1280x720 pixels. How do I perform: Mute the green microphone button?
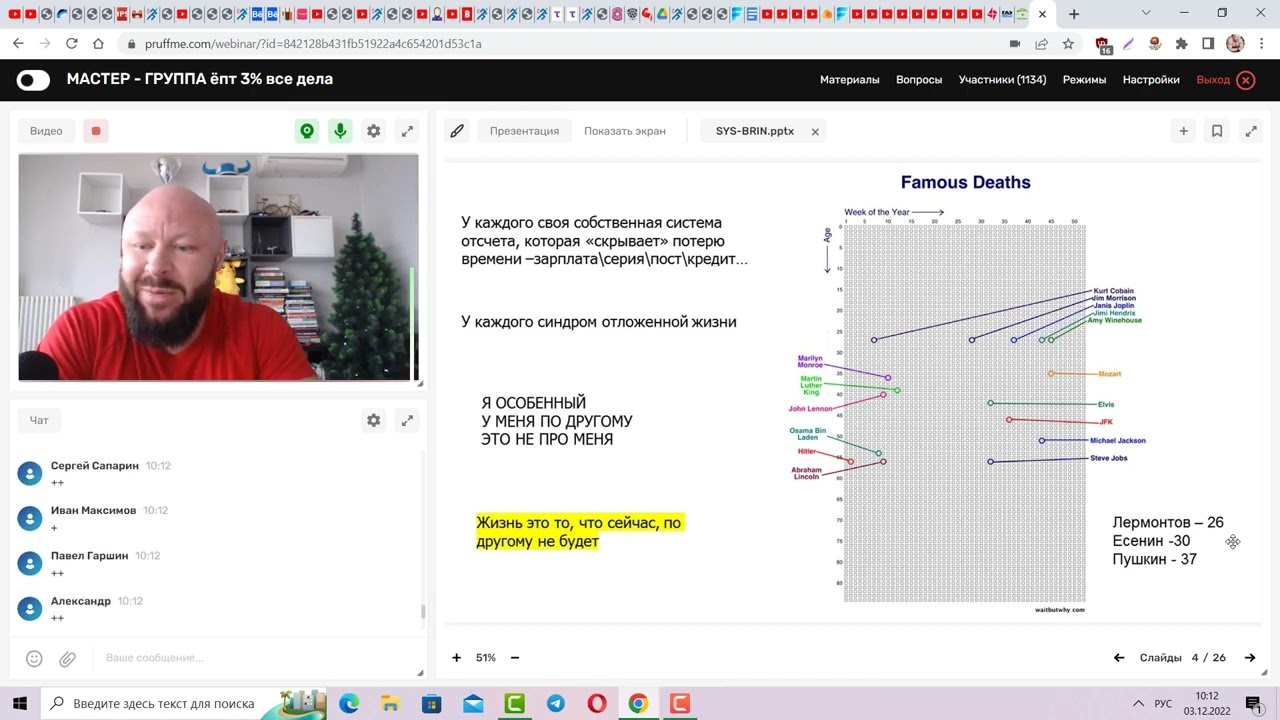pyautogui.click(x=340, y=131)
